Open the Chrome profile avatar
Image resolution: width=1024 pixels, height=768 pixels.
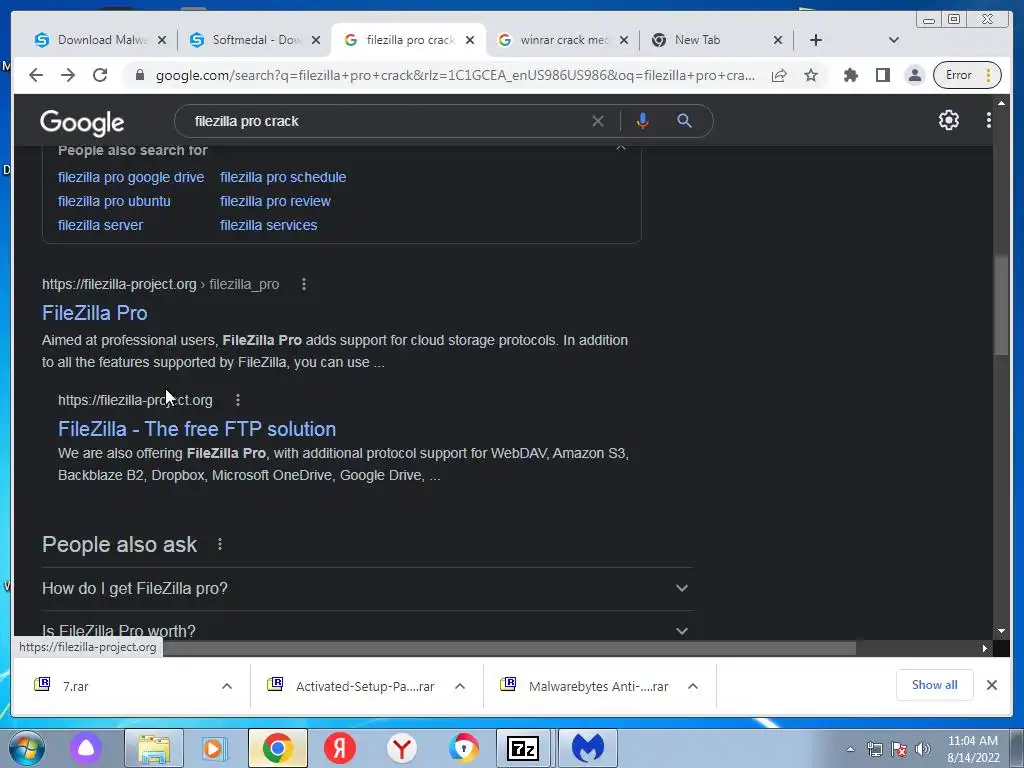tap(915, 75)
